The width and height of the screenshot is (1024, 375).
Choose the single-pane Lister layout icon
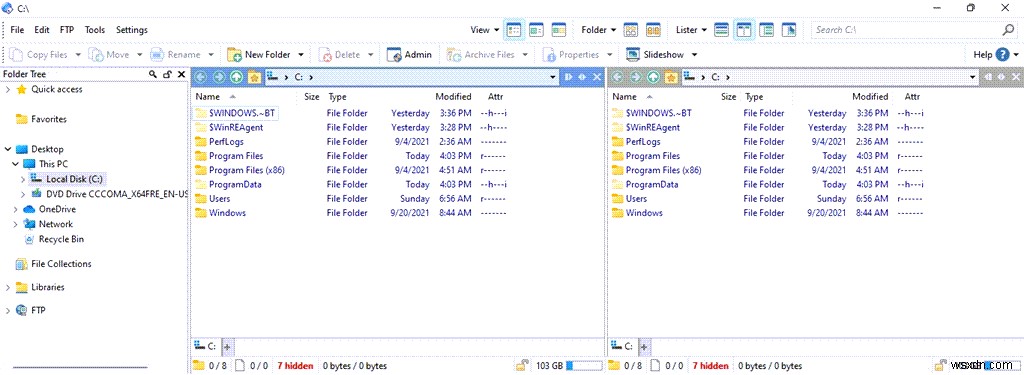(x=721, y=29)
